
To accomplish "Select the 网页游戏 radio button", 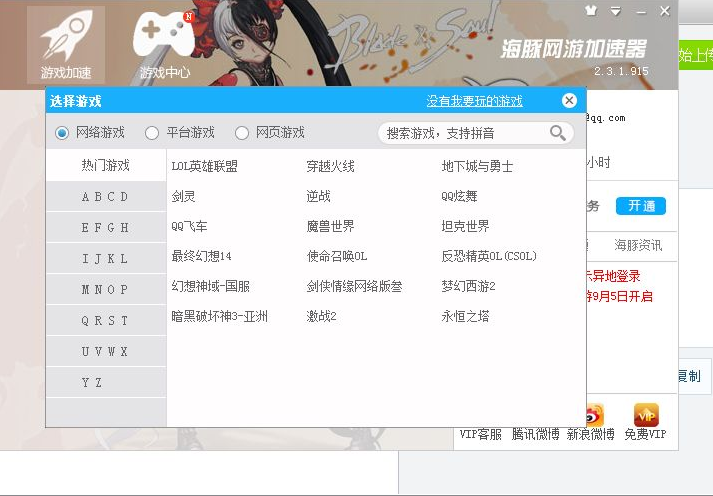I will tap(241, 133).
